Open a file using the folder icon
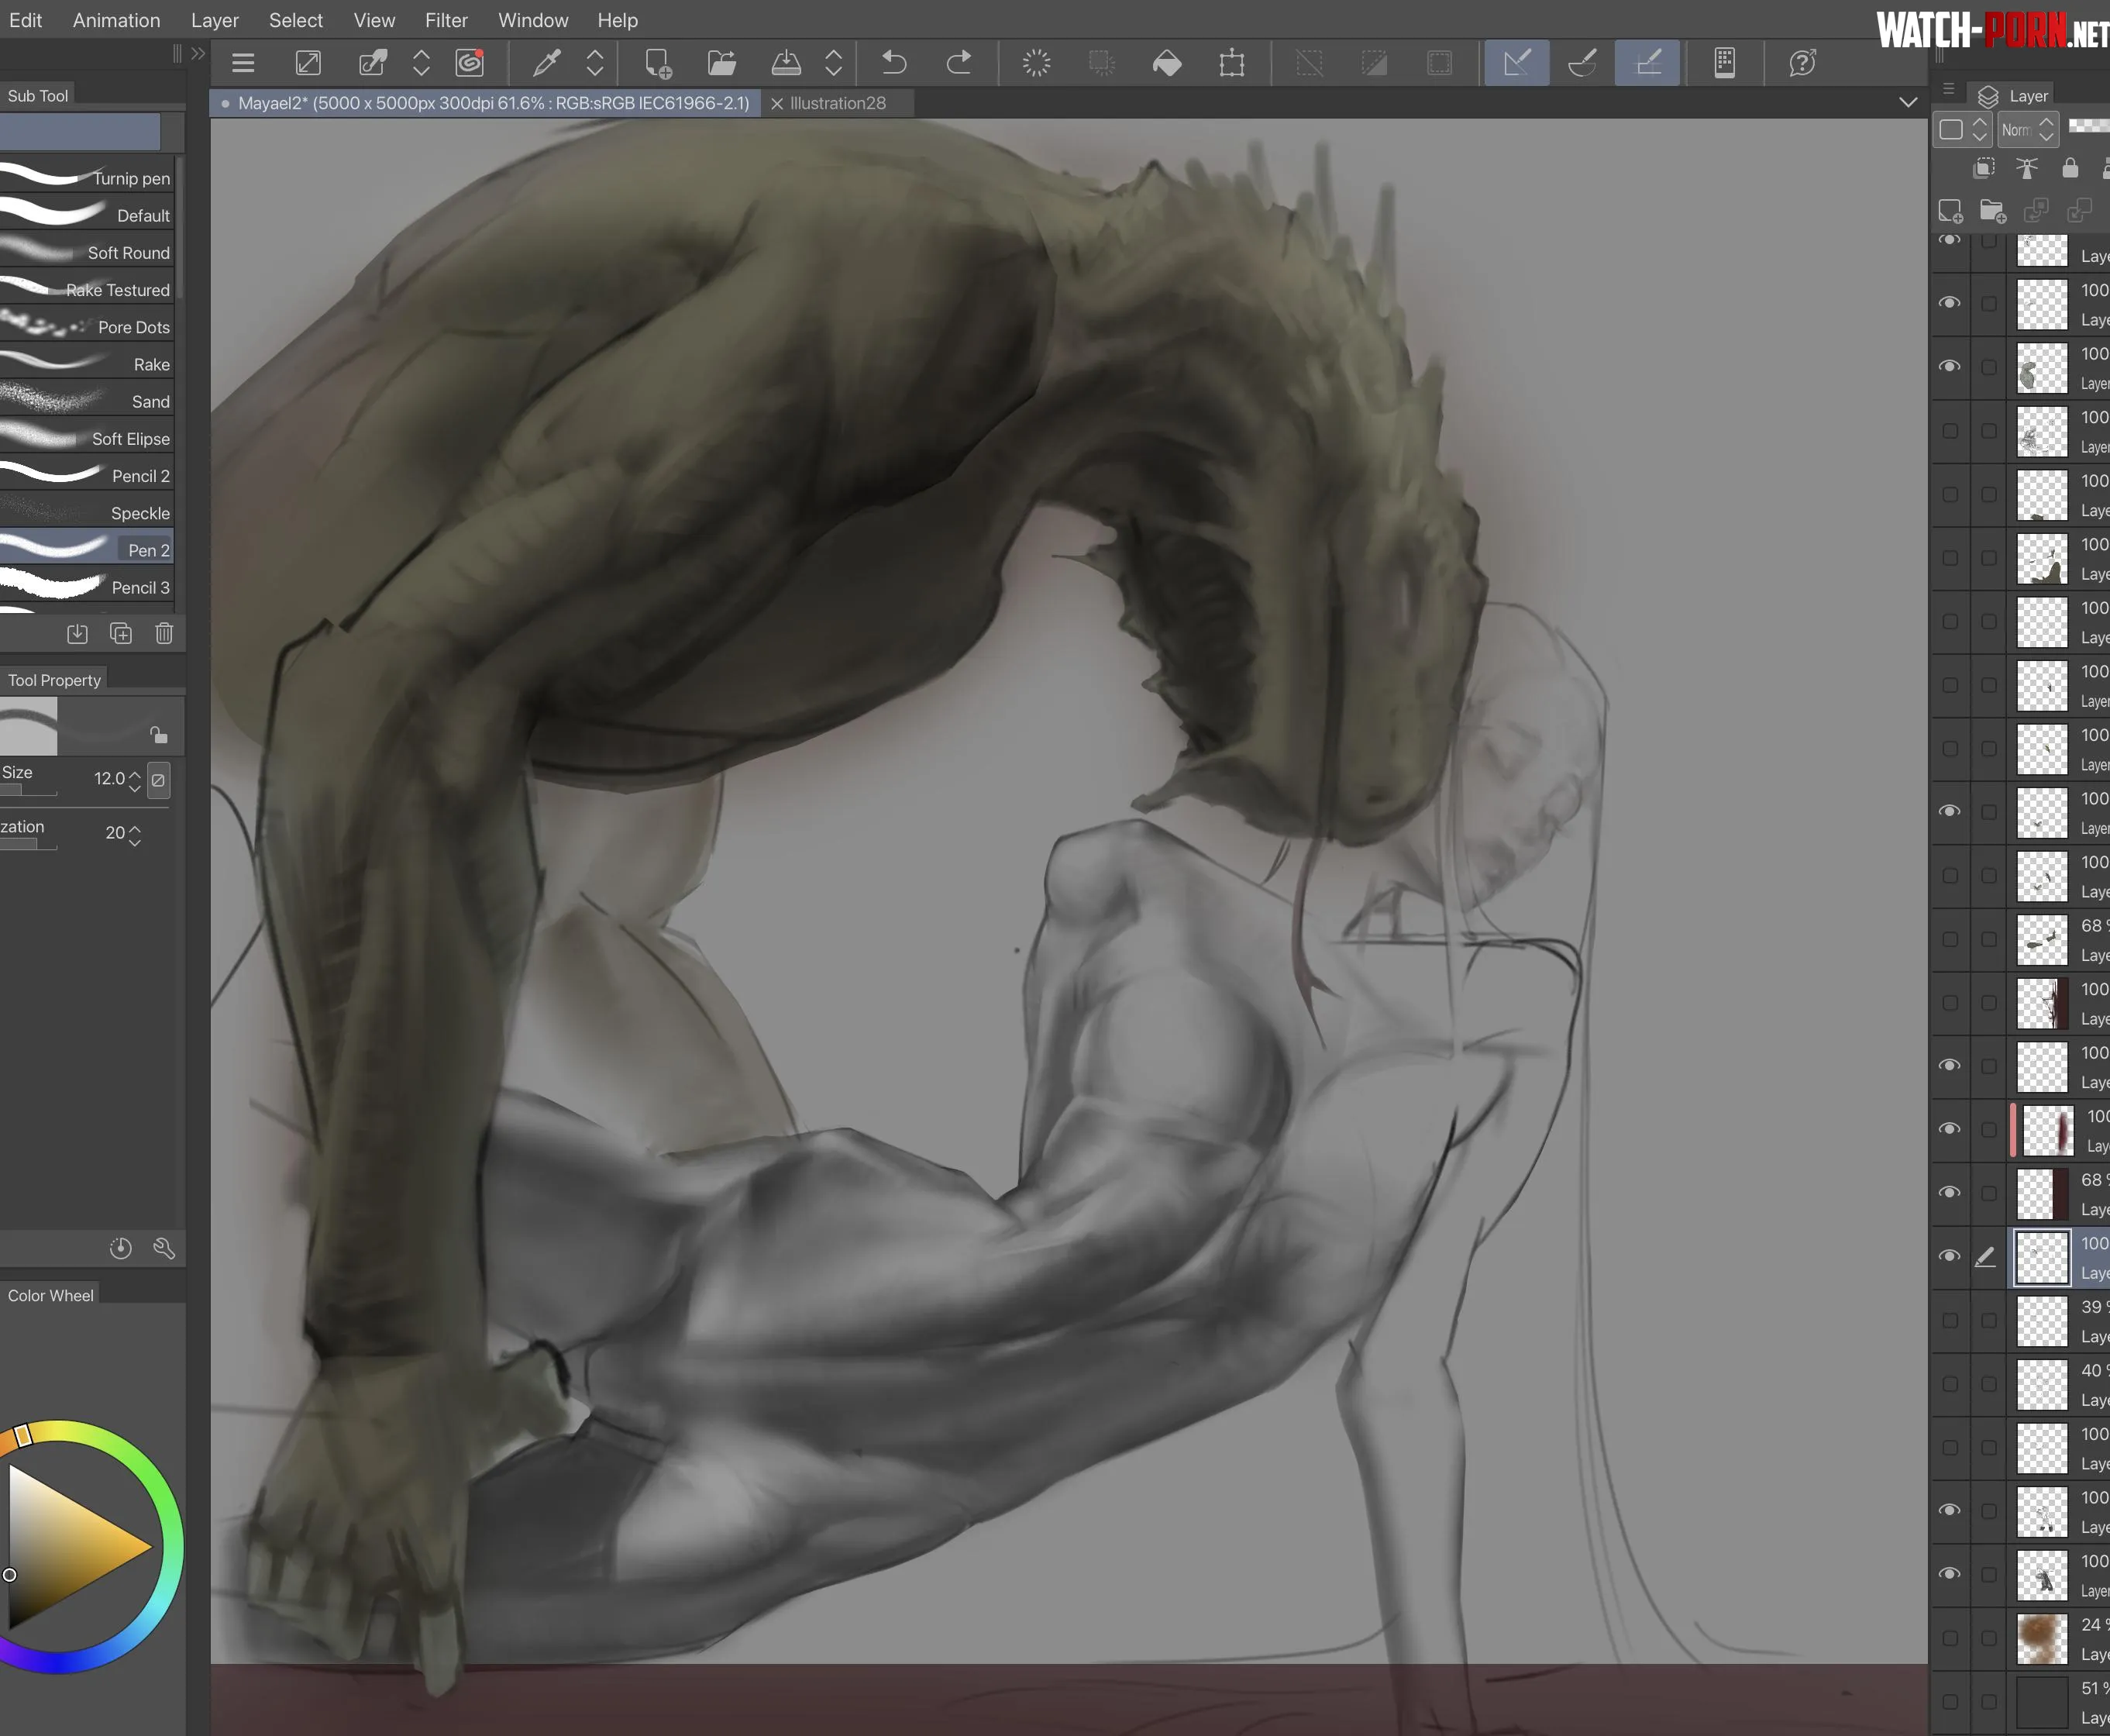2110x1736 pixels. point(722,62)
